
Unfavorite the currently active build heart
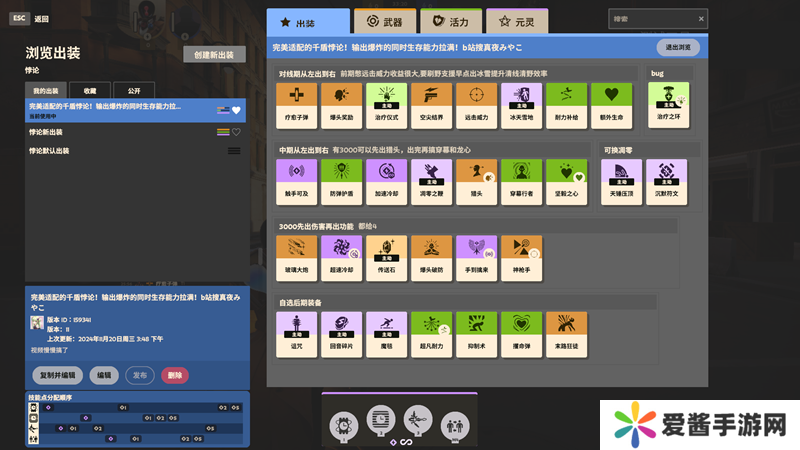pyautogui.click(x=237, y=110)
